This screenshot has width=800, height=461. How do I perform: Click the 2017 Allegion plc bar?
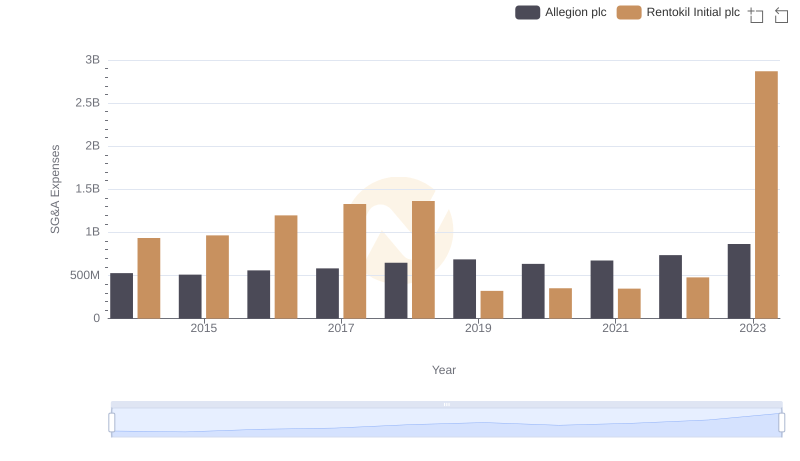point(328,293)
